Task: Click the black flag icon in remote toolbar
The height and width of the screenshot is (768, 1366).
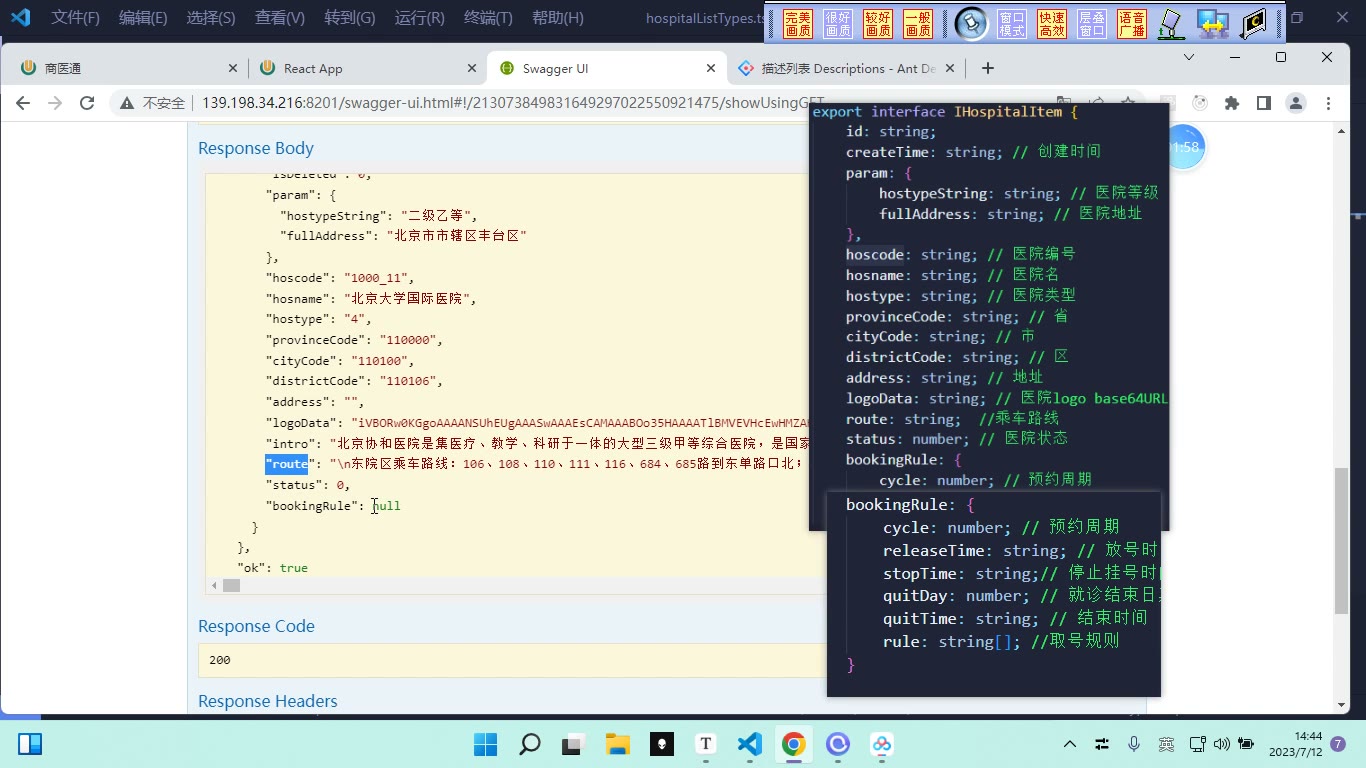Action: (1252, 24)
